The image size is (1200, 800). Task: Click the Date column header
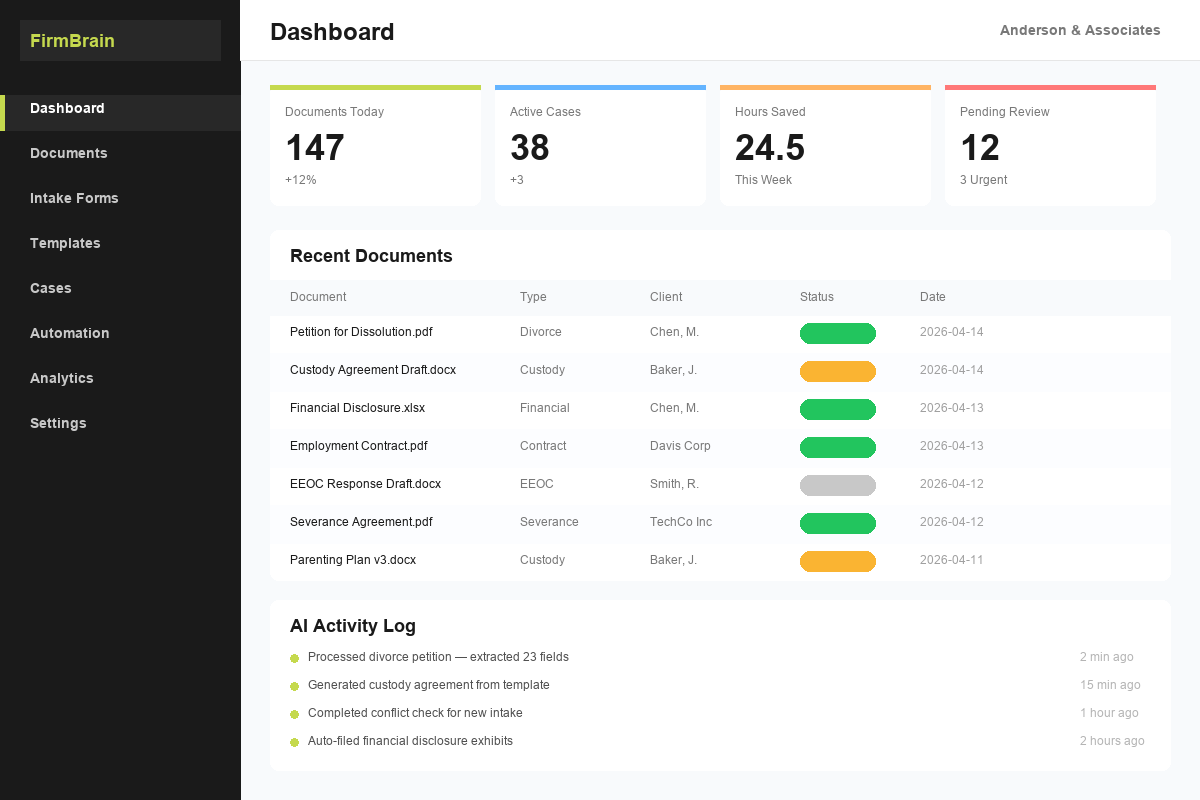pyautogui.click(x=932, y=297)
